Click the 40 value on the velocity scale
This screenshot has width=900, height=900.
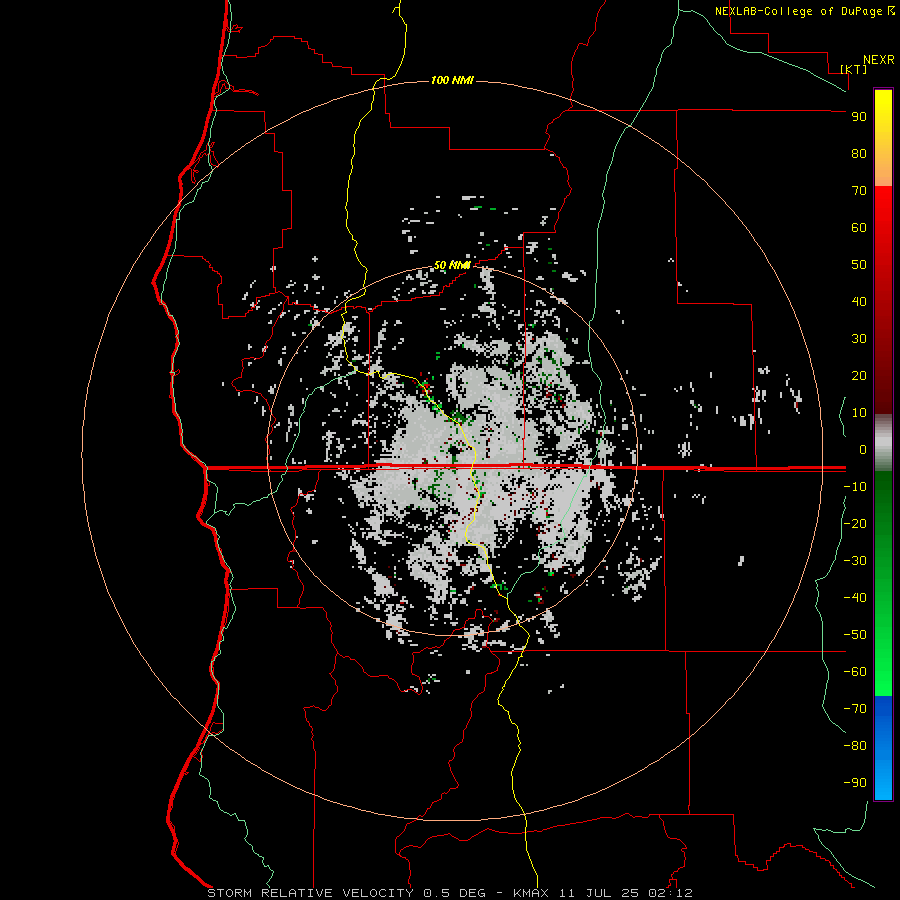pos(859,302)
